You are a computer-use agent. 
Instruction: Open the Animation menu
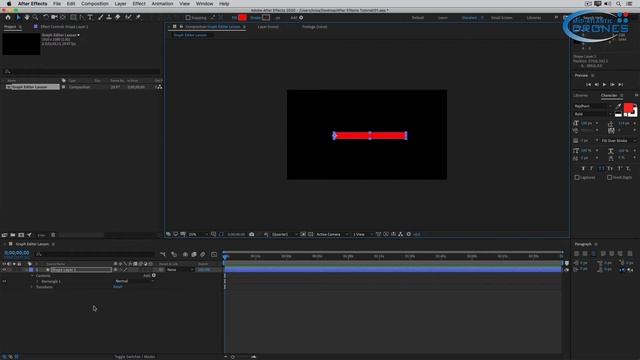tap(162, 4)
